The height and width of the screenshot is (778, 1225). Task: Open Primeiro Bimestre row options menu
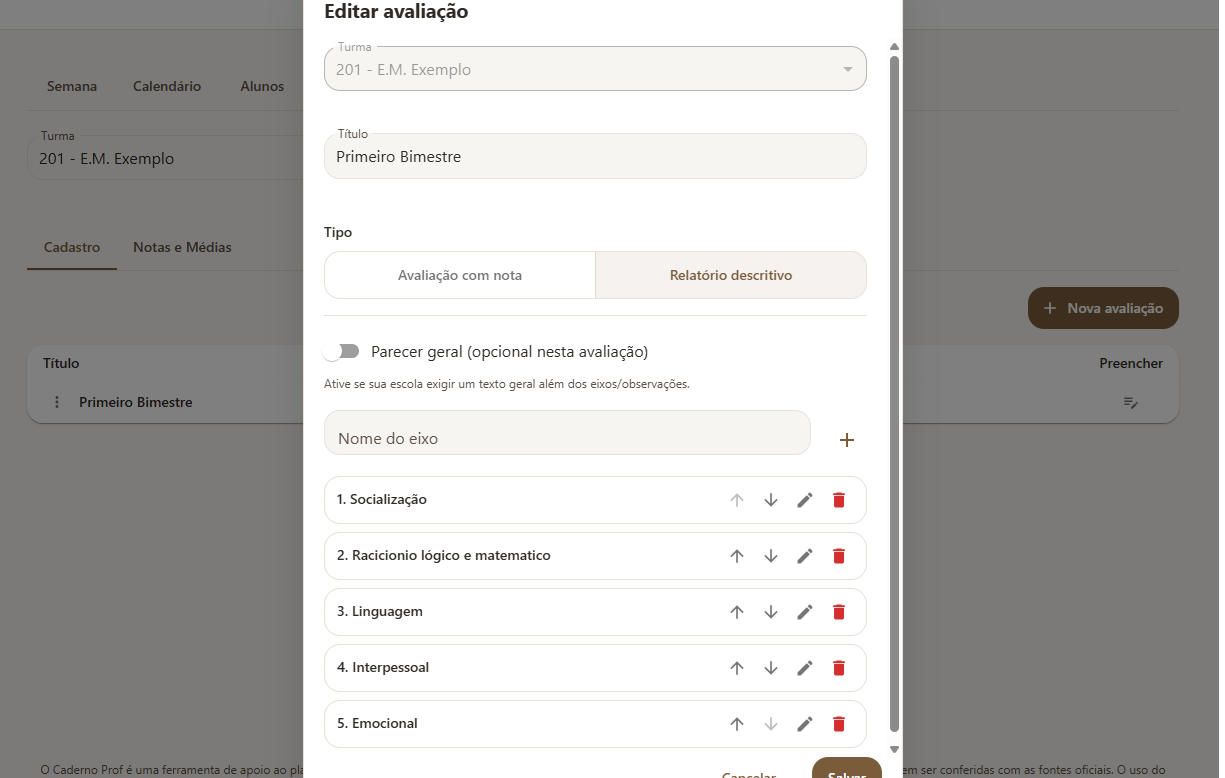click(57, 402)
